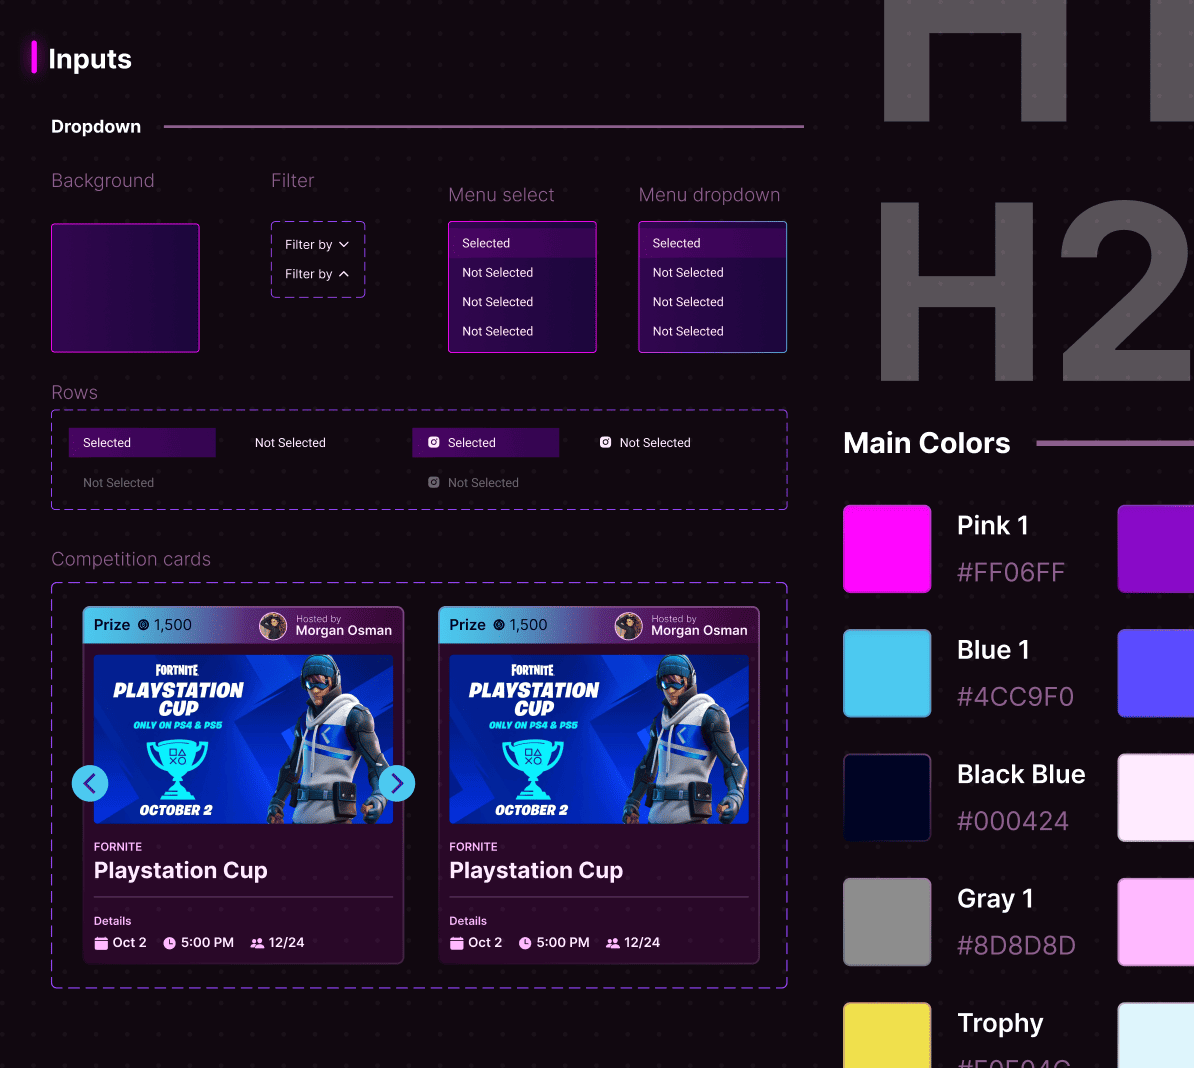Choose last Not Selected in Menu dropdown list

713,331
